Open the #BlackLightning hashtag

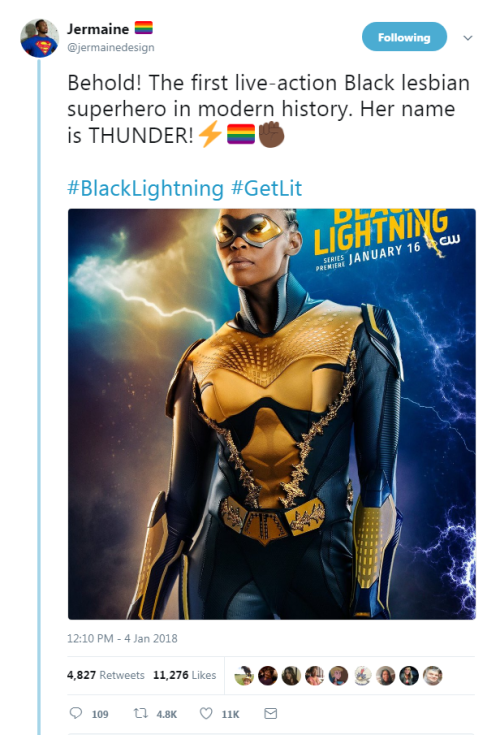[145, 188]
